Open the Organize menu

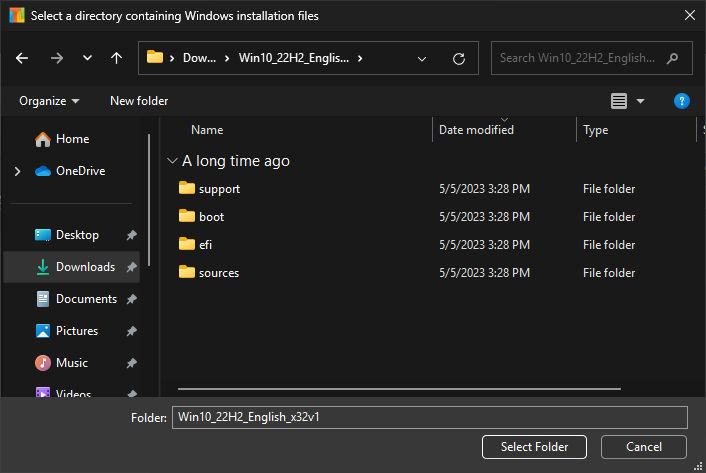[49, 101]
